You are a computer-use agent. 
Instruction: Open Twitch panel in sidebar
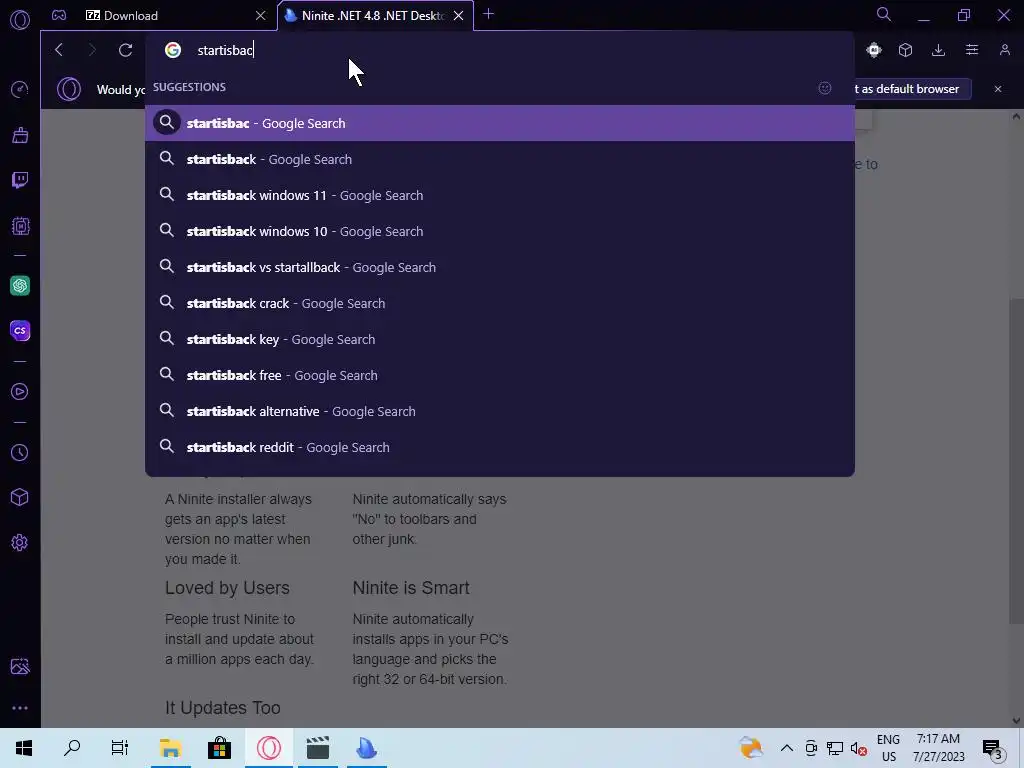pos(20,180)
